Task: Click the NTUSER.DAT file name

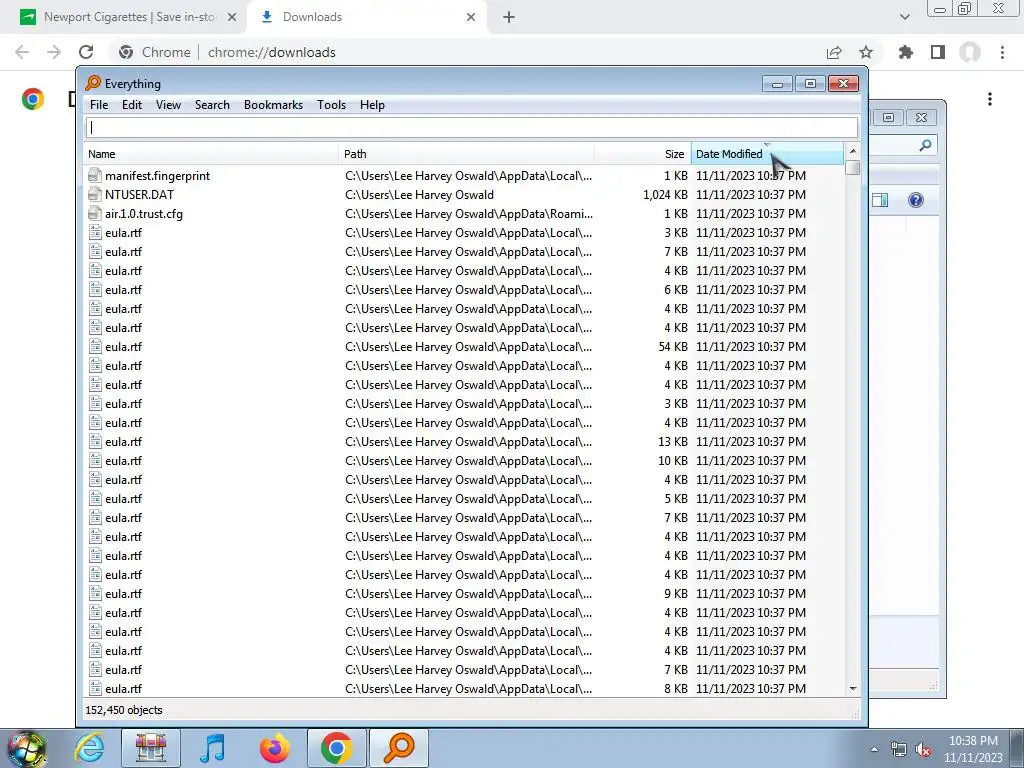Action: click(139, 195)
